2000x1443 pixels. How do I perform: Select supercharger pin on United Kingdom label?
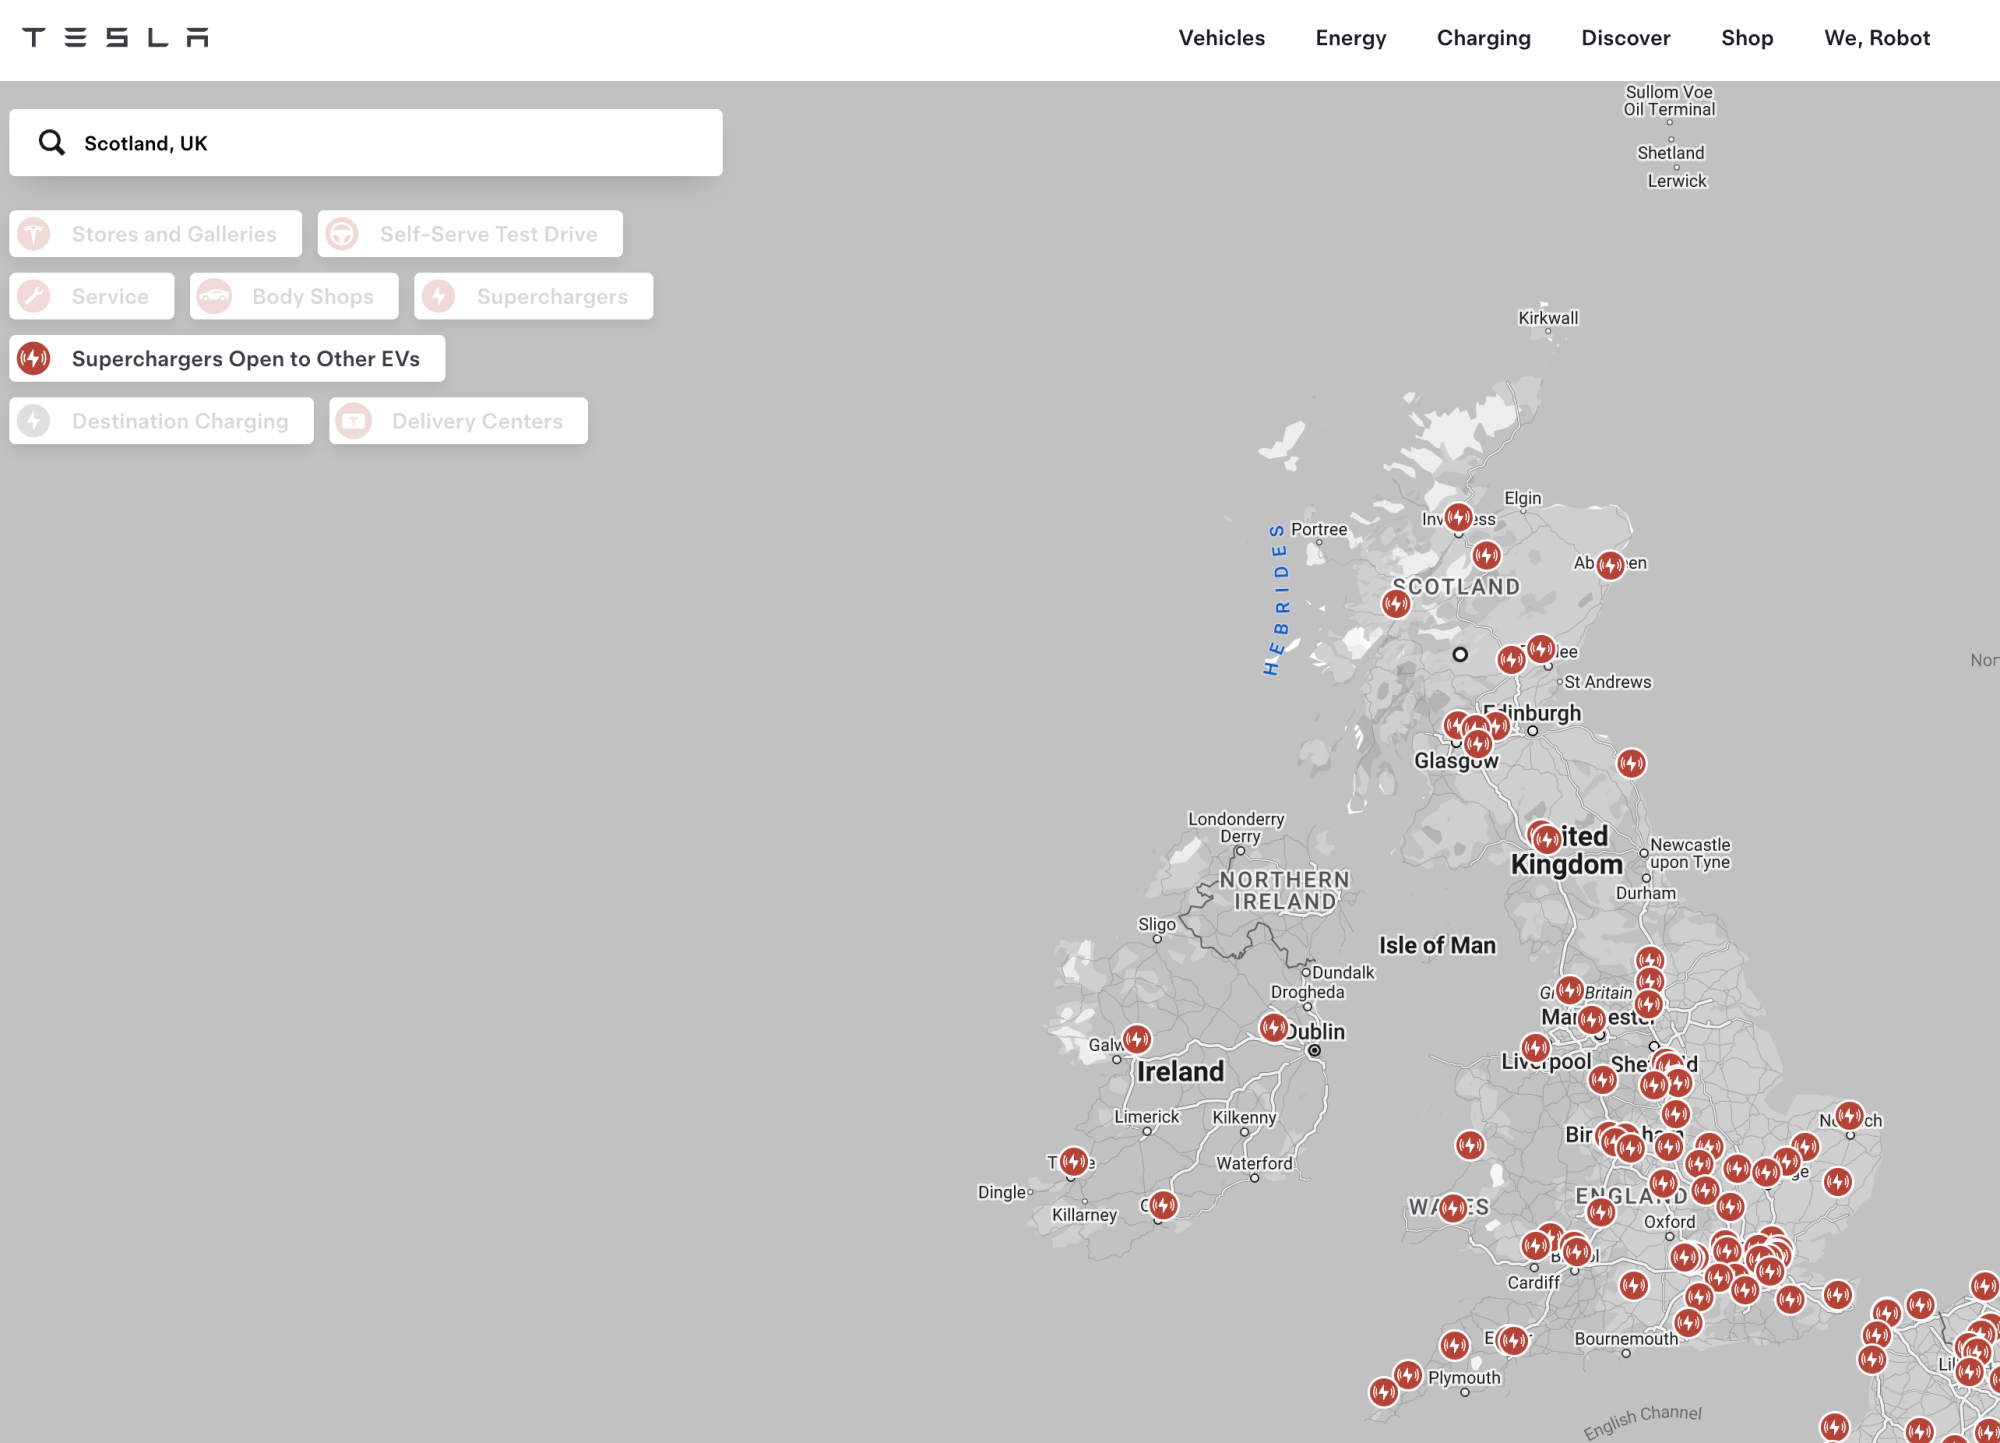tap(1547, 838)
